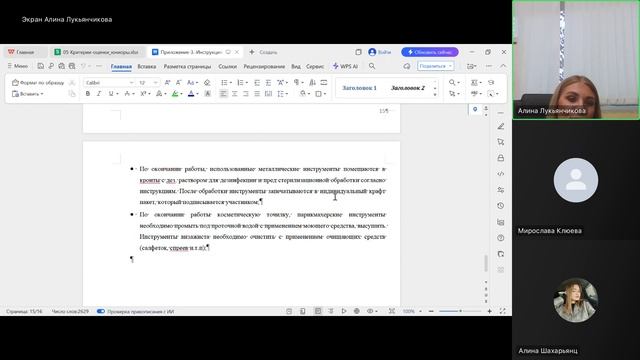Open the ribbon search magnifier
Viewport: 640px width, 360px height.
[x=372, y=66]
